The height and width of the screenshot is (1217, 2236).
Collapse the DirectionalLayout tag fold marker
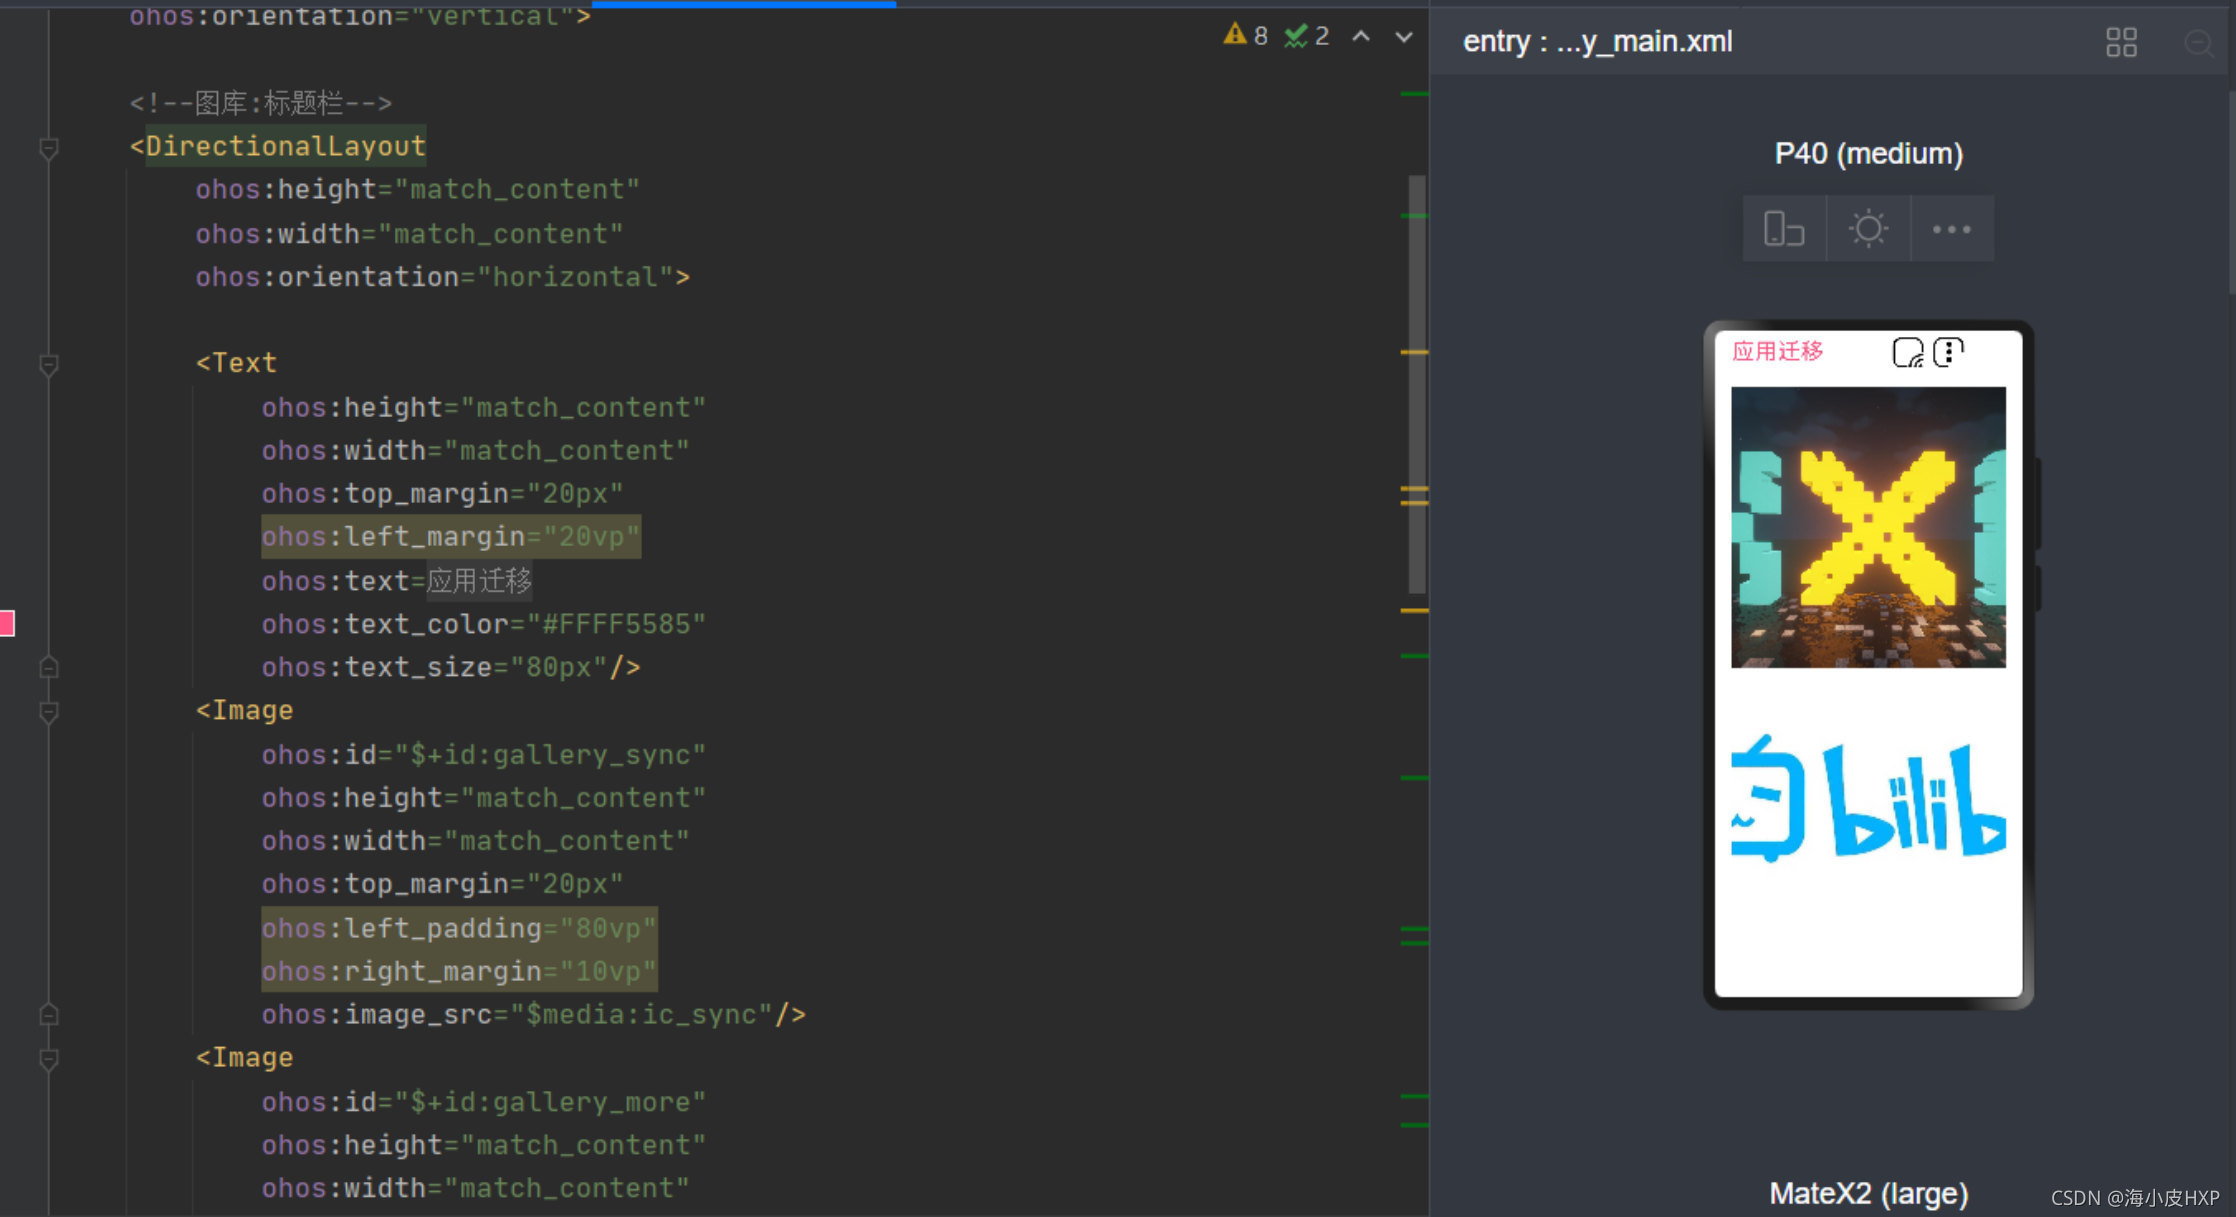(48, 148)
